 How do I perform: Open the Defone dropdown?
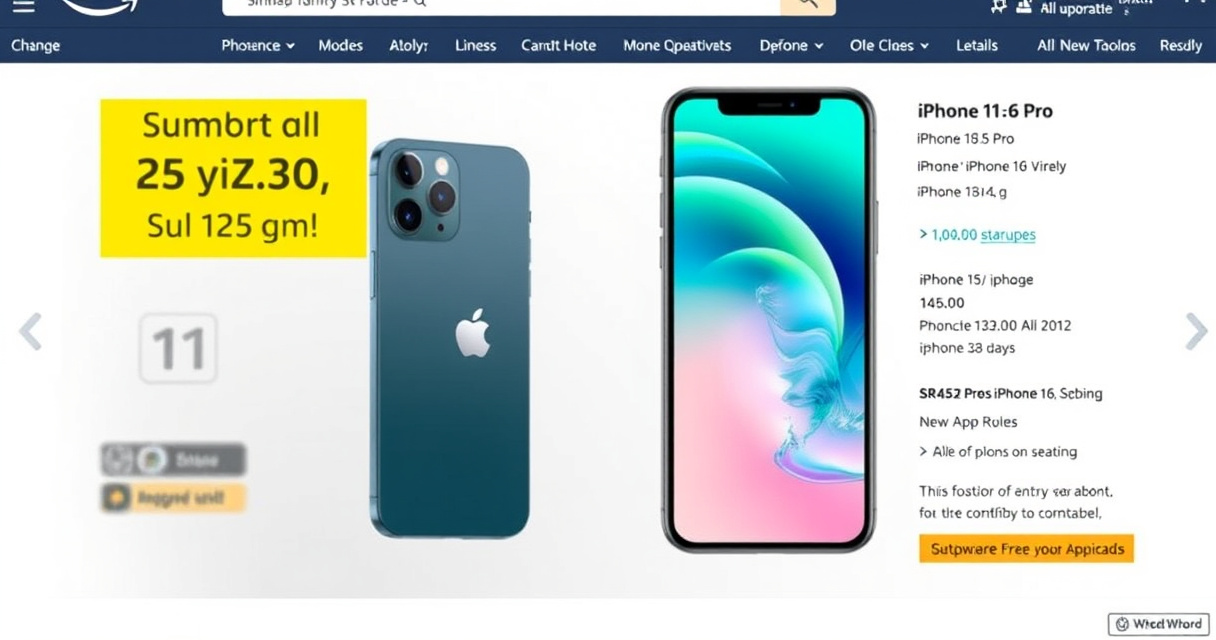(x=791, y=45)
